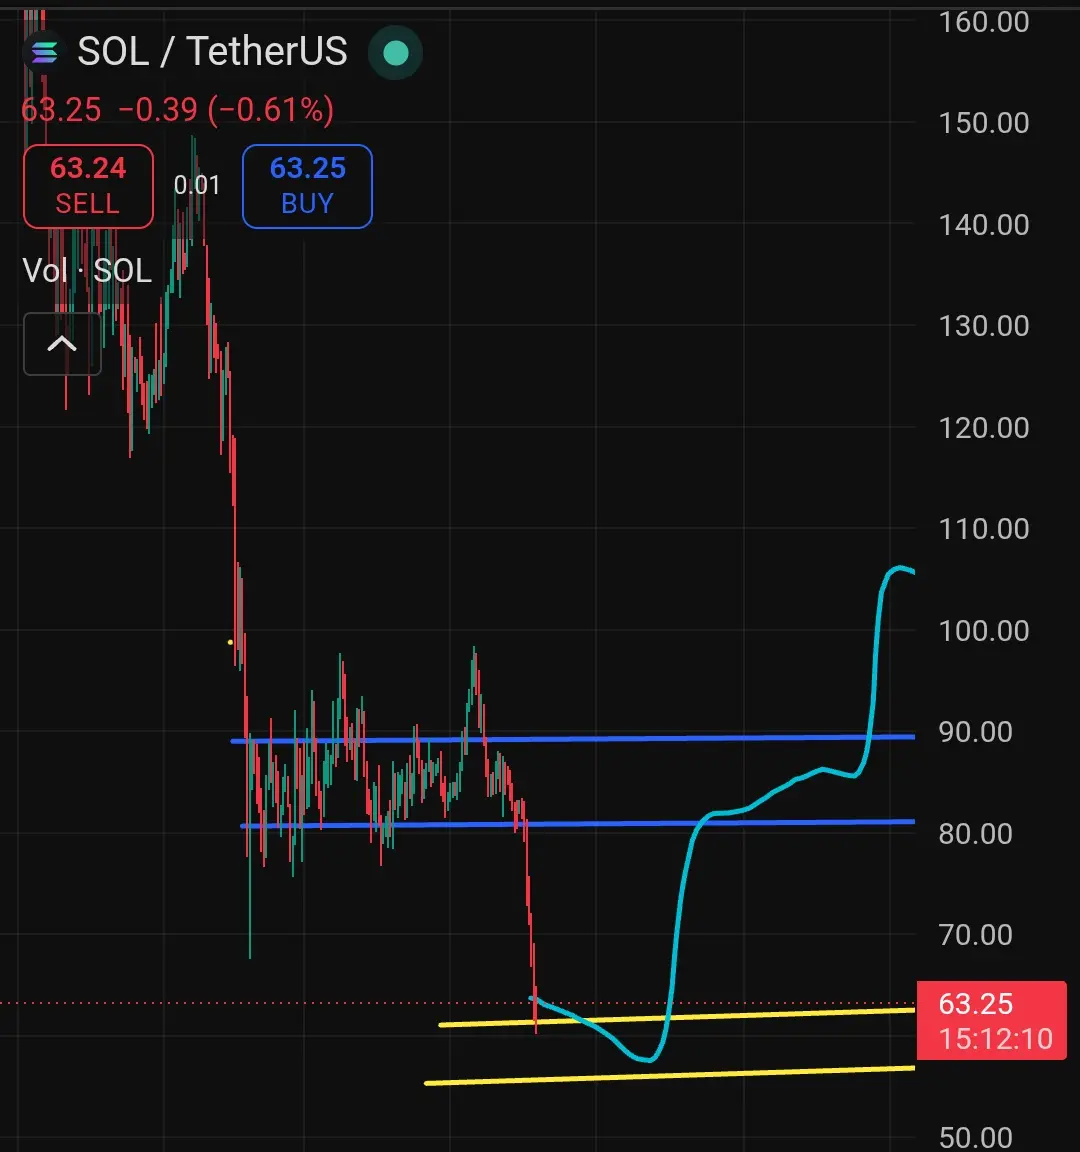1080x1152 pixels.
Task: Click the 50.00 price axis label
Action: tap(976, 1138)
